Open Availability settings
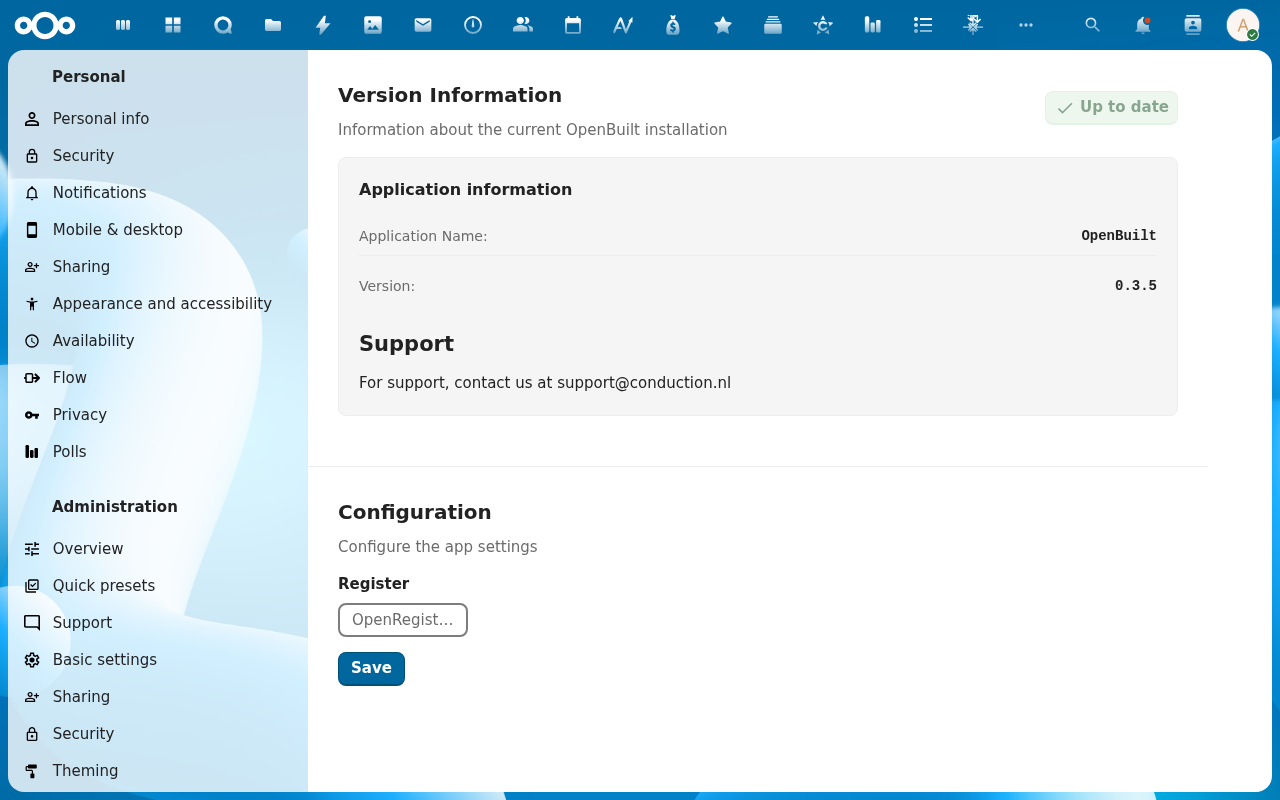 click(158, 341)
